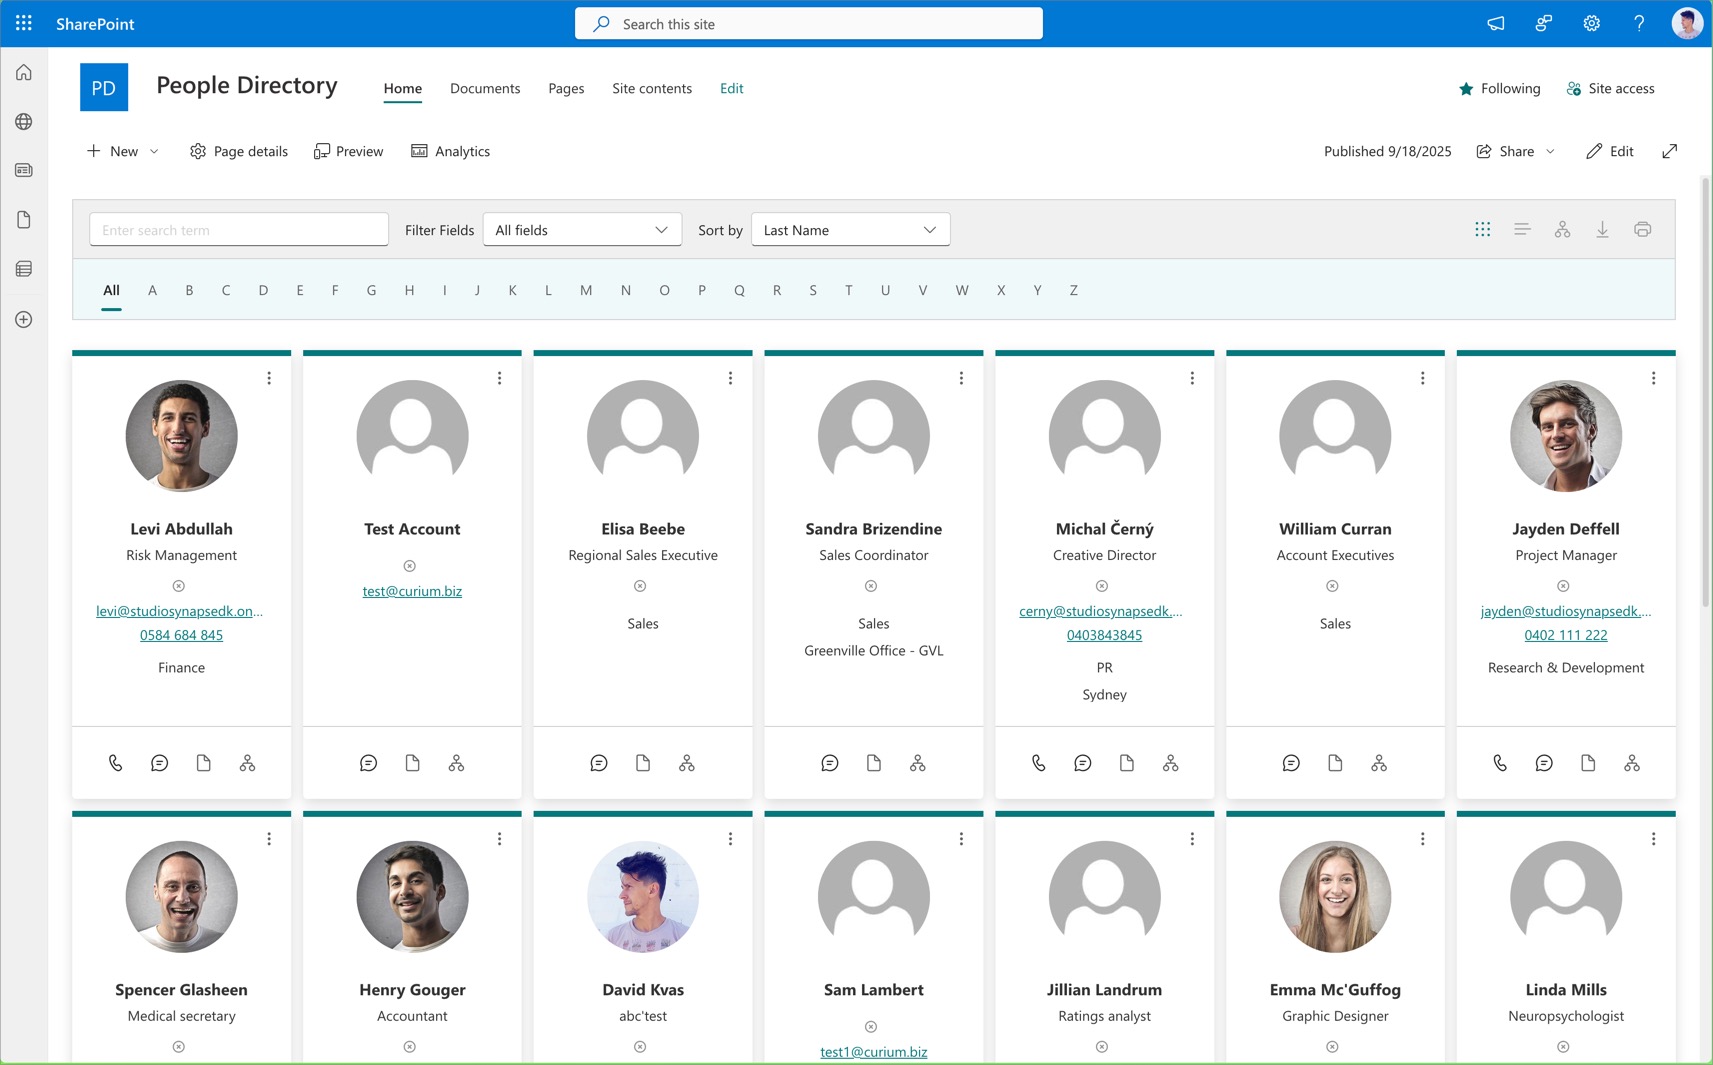
Task: Toggle Following star for this site
Action: (1466, 89)
